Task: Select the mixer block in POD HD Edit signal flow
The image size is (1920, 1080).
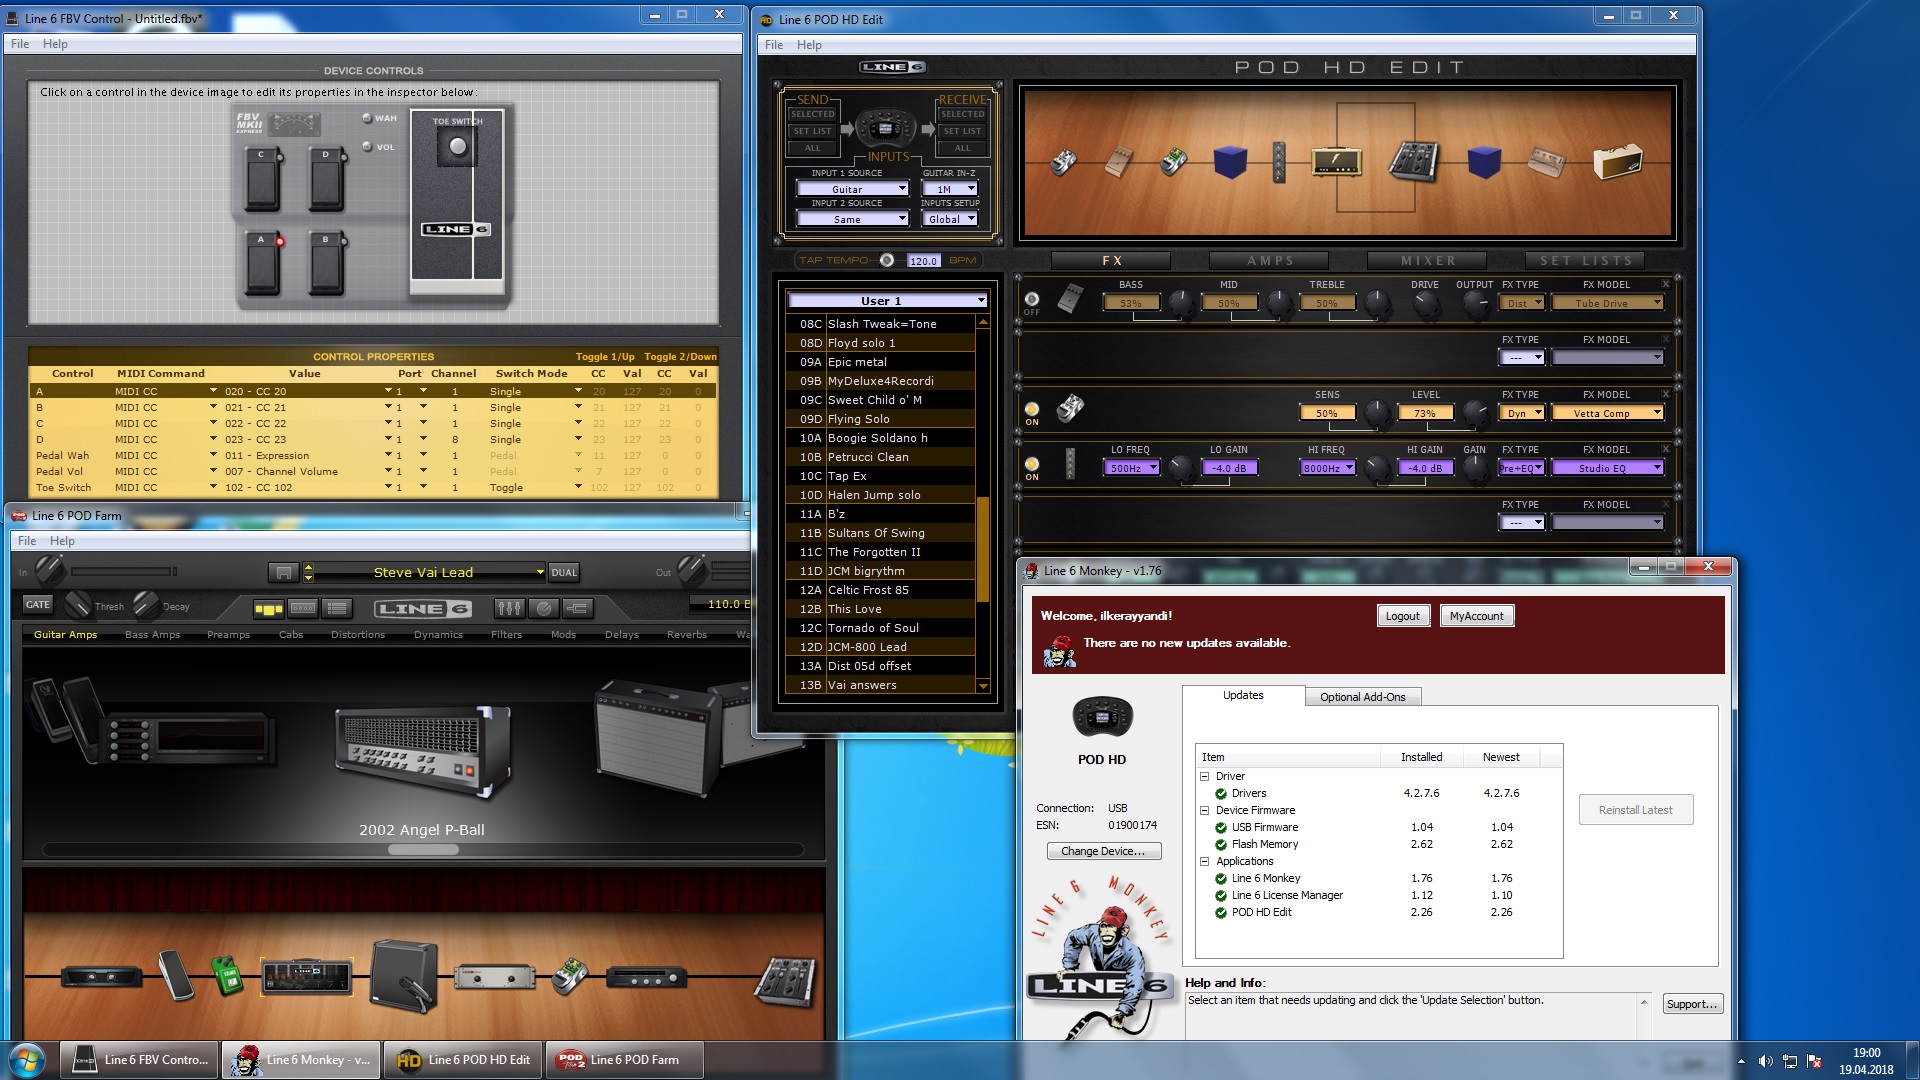Action: pyautogui.click(x=1414, y=161)
